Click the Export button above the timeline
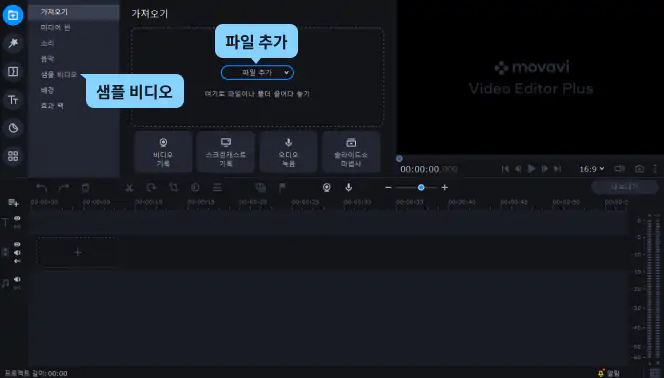 tap(625, 187)
